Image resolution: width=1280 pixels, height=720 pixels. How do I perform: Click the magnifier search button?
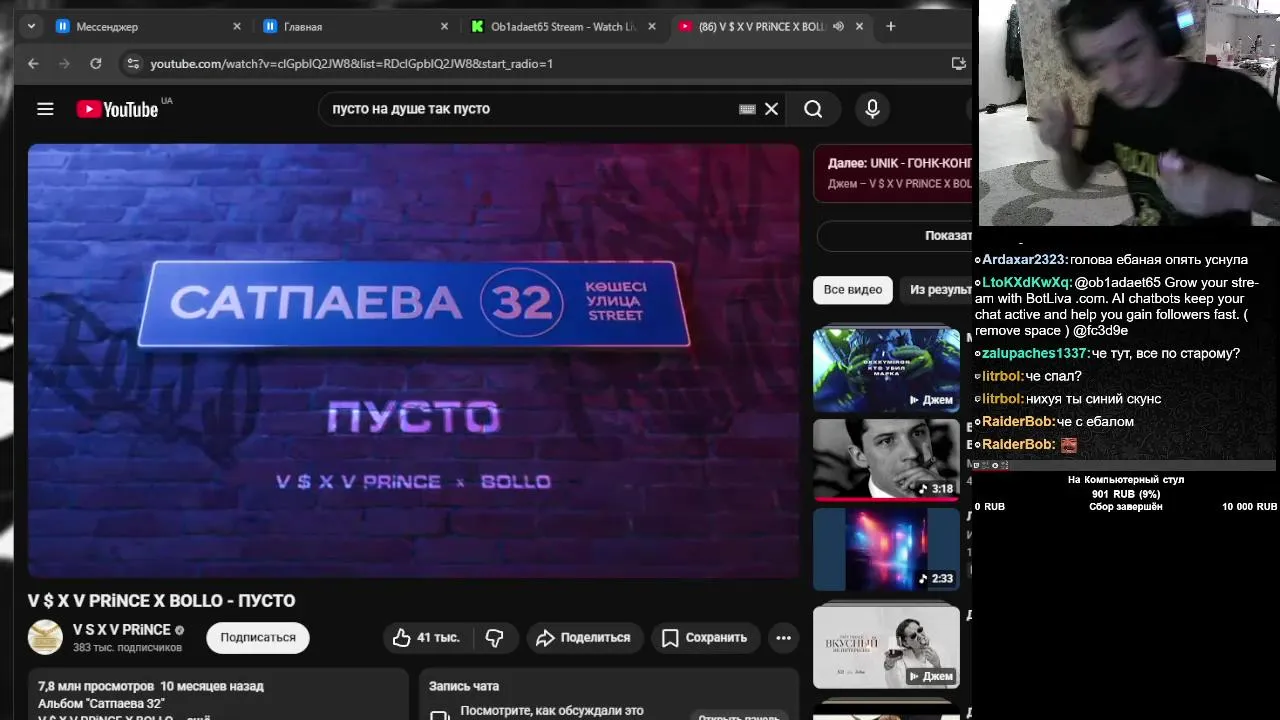[x=813, y=109]
